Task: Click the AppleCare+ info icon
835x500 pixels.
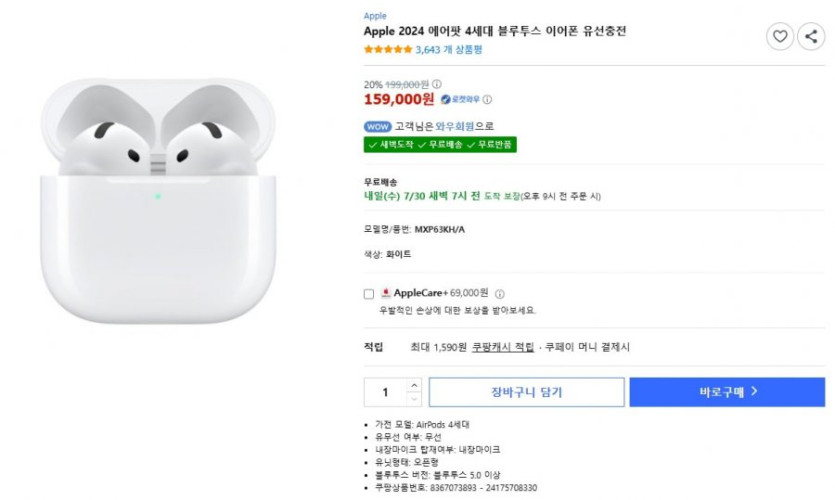Action: point(500,294)
